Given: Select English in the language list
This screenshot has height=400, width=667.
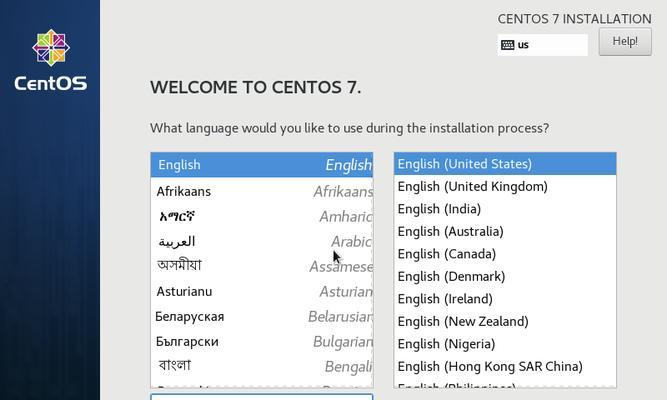Looking at the screenshot, I should click(262, 165).
